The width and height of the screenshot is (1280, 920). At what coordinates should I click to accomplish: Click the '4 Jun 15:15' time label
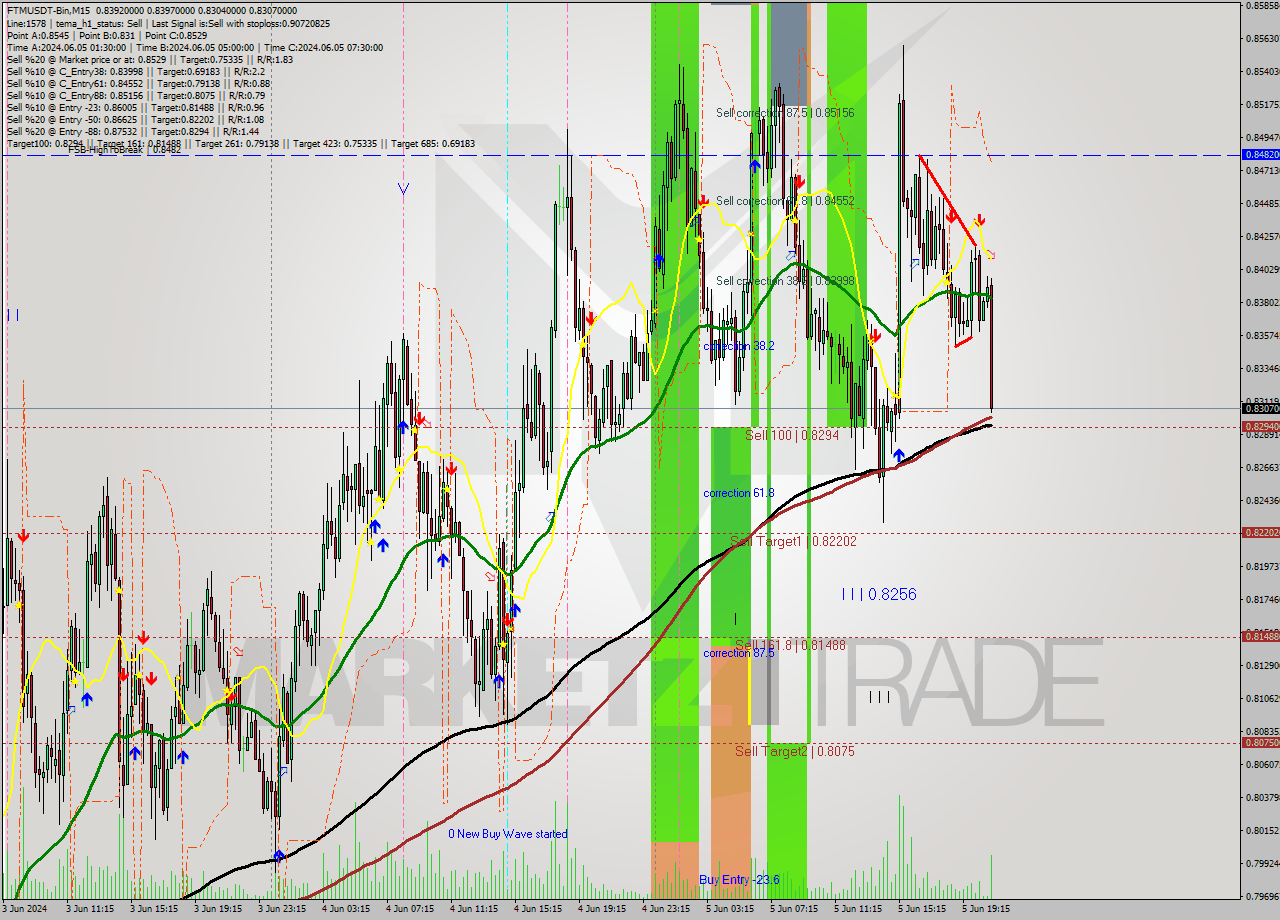(x=540, y=910)
